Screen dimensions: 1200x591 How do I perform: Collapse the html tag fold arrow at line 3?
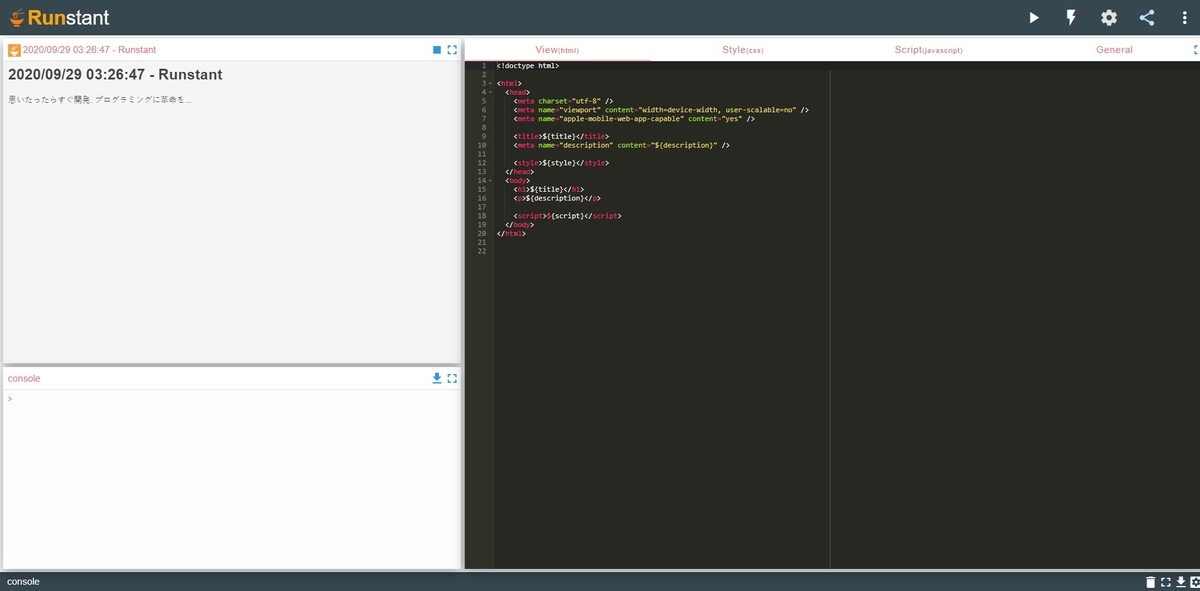point(489,83)
